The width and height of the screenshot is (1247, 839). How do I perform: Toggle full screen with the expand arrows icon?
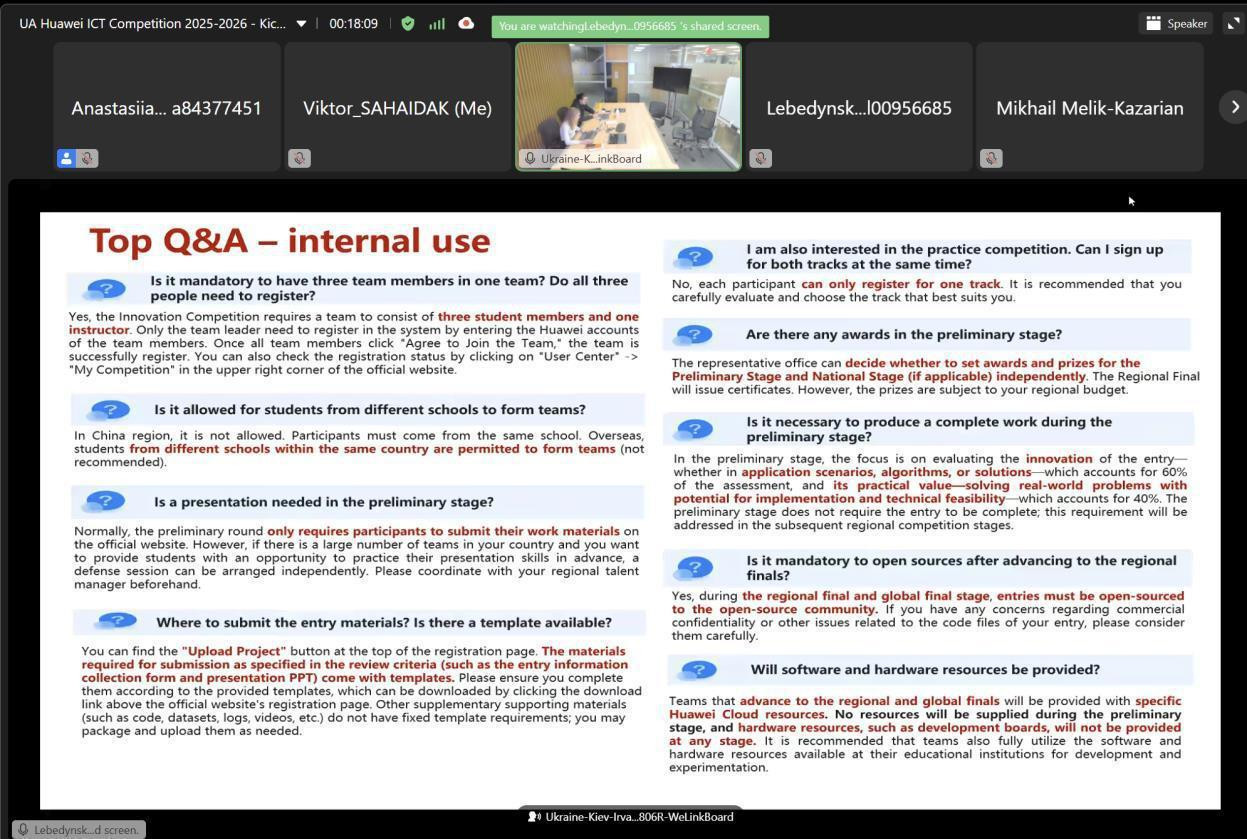1233,24
